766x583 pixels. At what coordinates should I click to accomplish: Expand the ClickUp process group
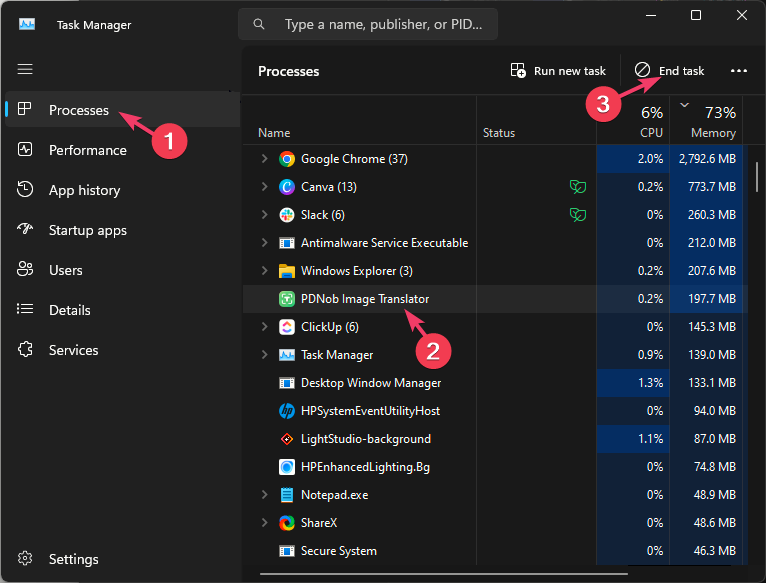click(x=264, y=327)
